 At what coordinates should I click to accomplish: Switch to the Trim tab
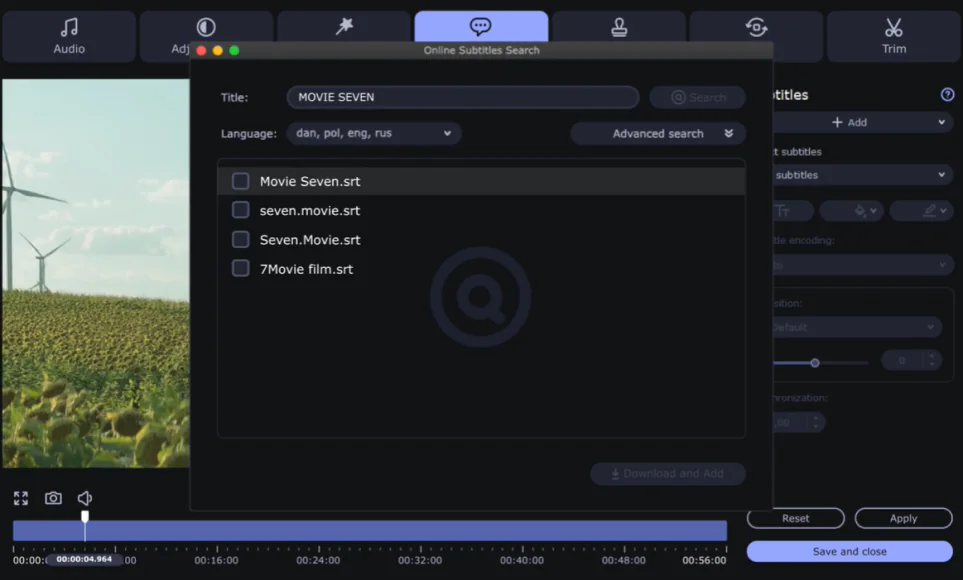click(x=893, y=36)
